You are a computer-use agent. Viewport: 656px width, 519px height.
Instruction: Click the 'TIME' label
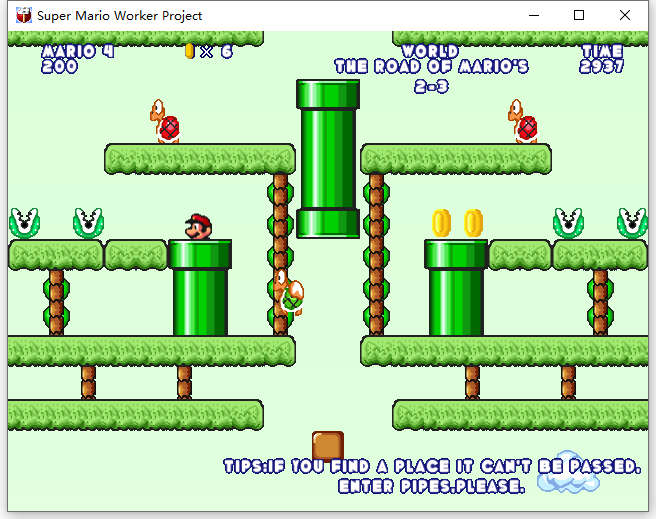tap(602, 51)
